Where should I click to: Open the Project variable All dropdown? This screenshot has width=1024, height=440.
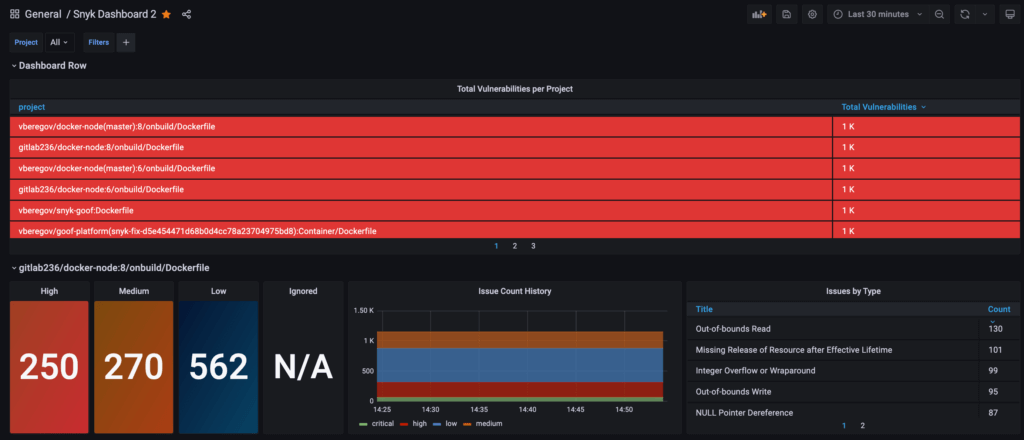pos(59,42)
